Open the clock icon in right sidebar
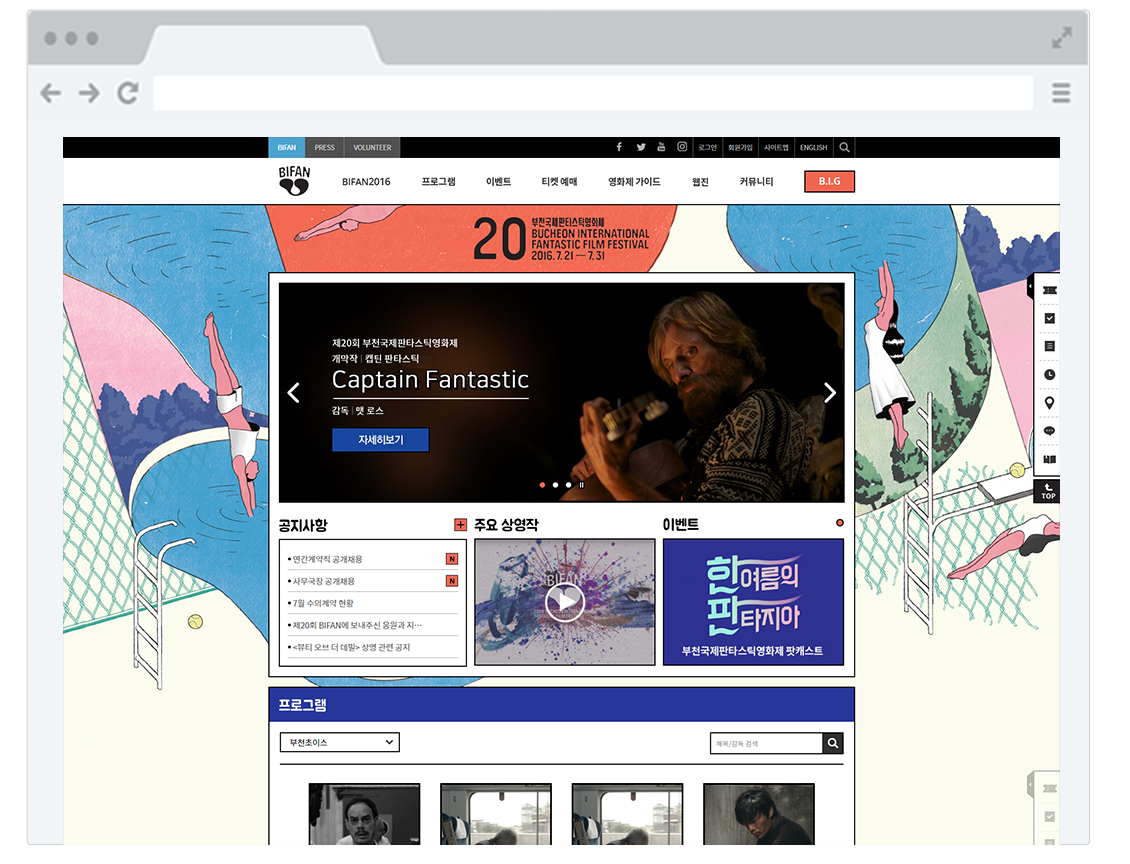This screenshot has width=1130, height=864. [x=1048, y=375]
